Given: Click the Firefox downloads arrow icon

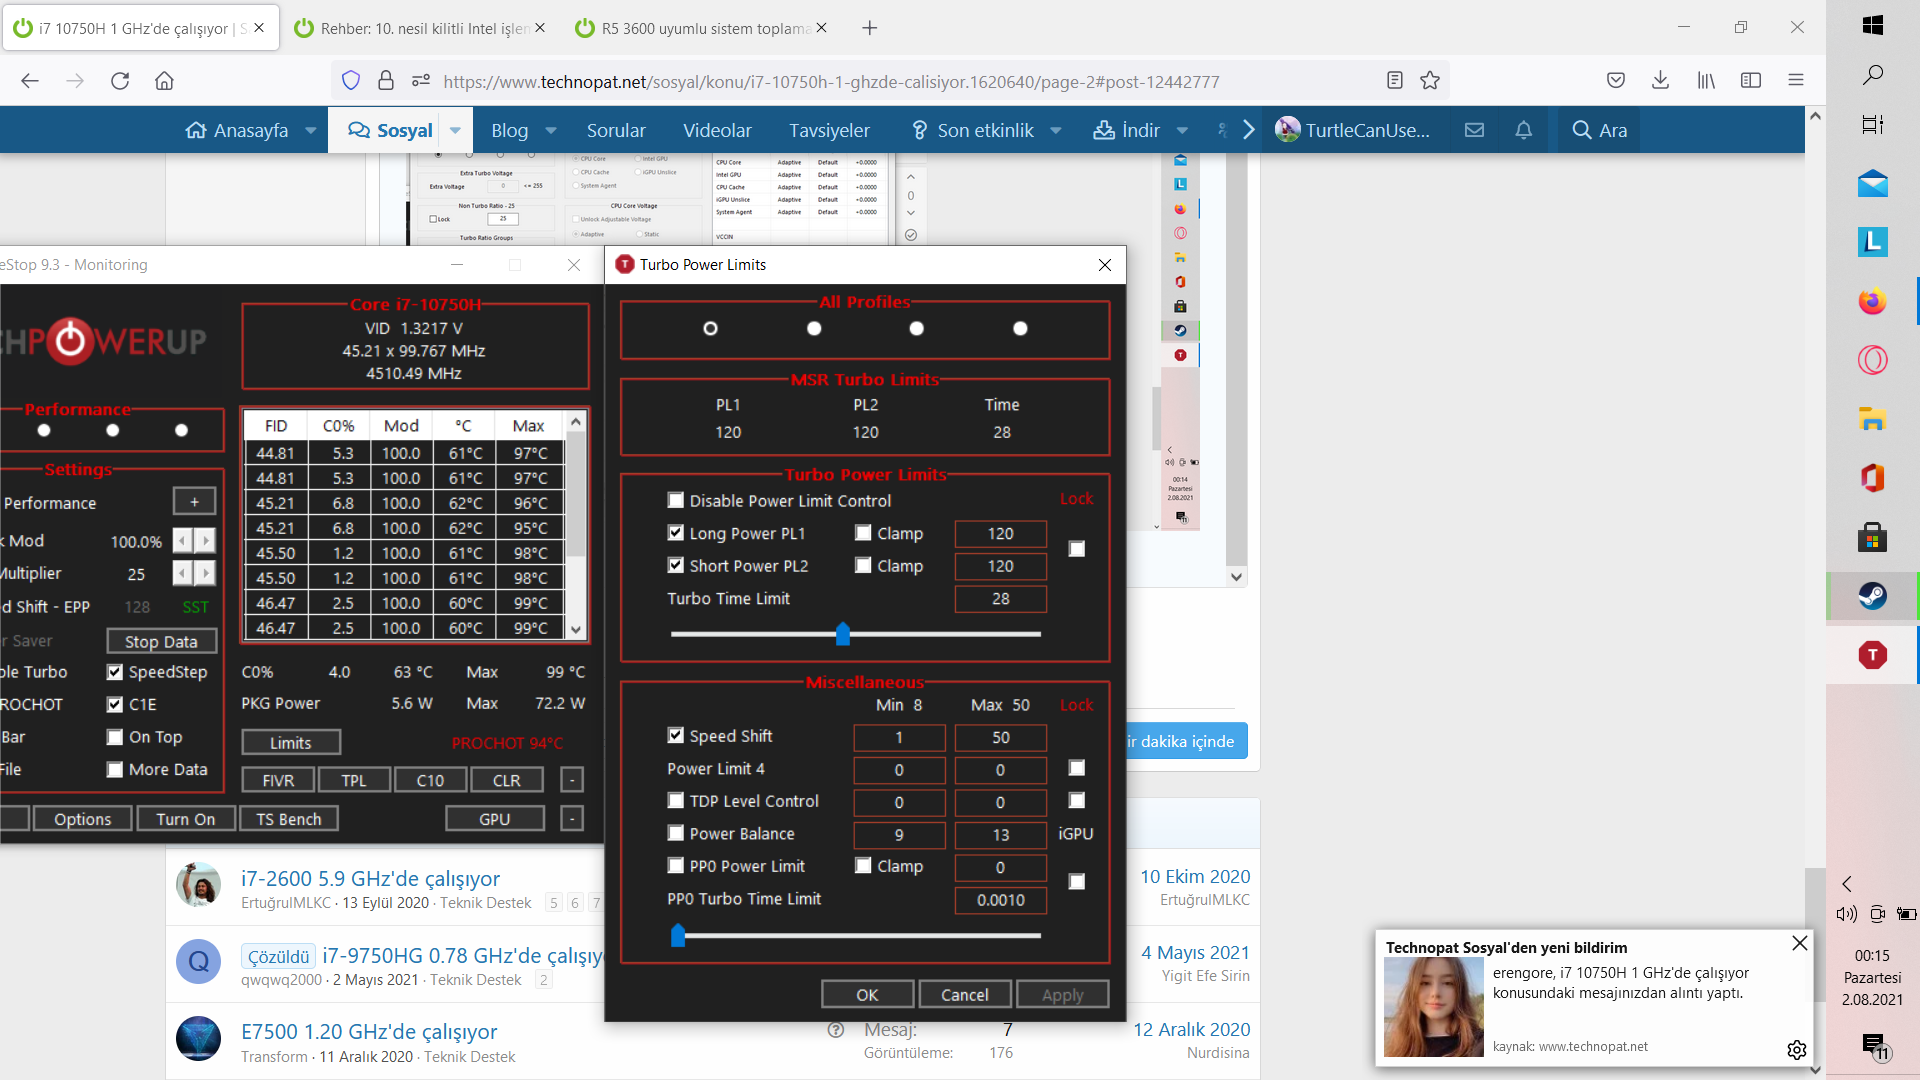Looking at the screenshot, I should (1660, 81).
